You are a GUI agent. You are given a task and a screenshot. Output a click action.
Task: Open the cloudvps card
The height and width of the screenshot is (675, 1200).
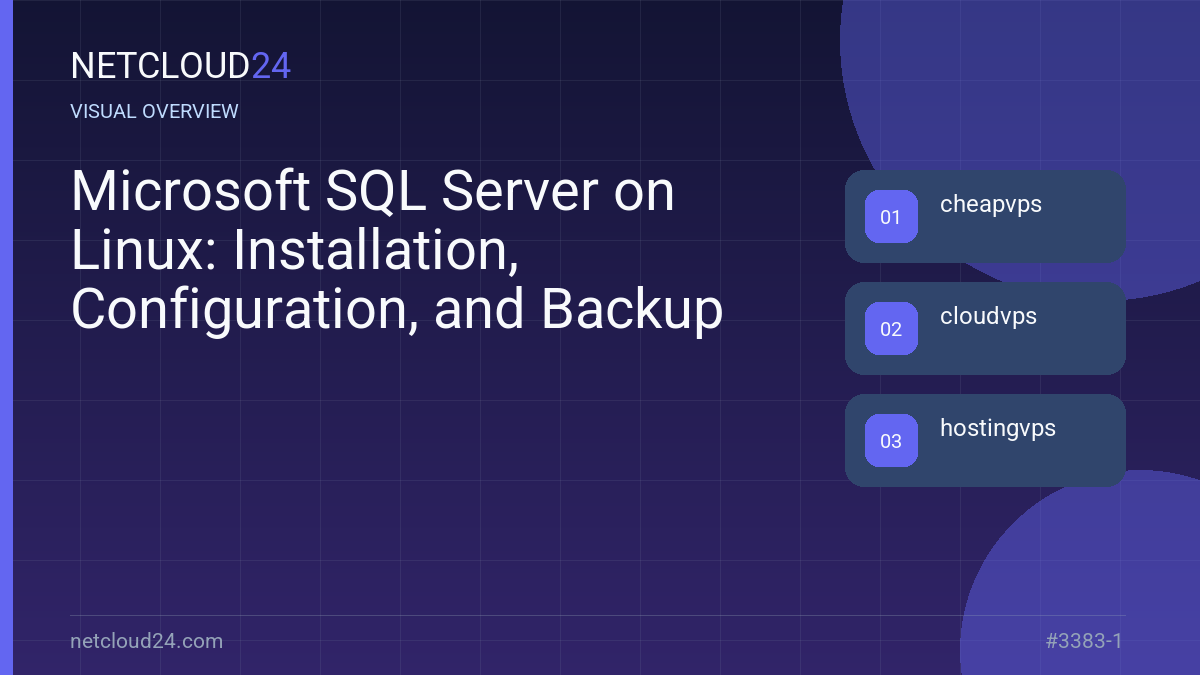tap(985, 328)
